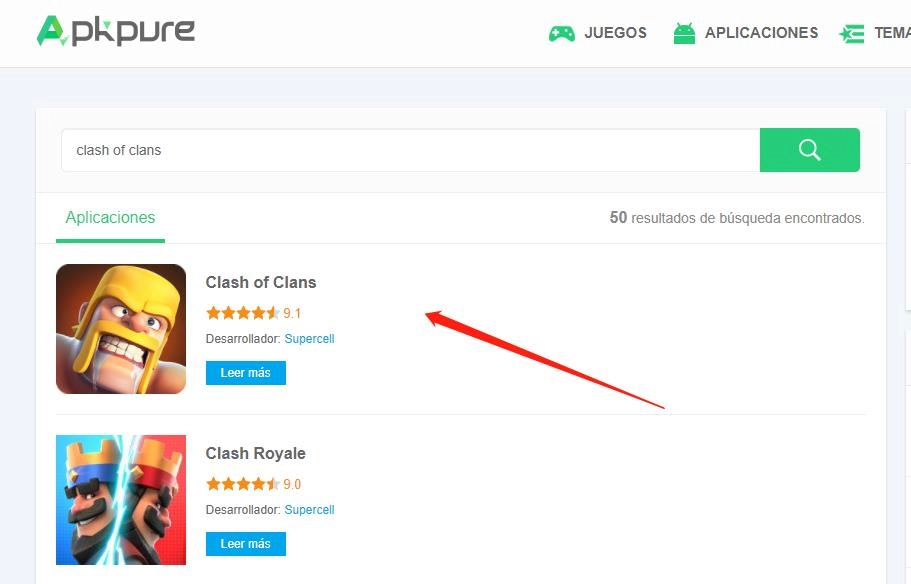Select the Aplicaciones results tab
The image size is (911, 584).
(x=110, y=218)
